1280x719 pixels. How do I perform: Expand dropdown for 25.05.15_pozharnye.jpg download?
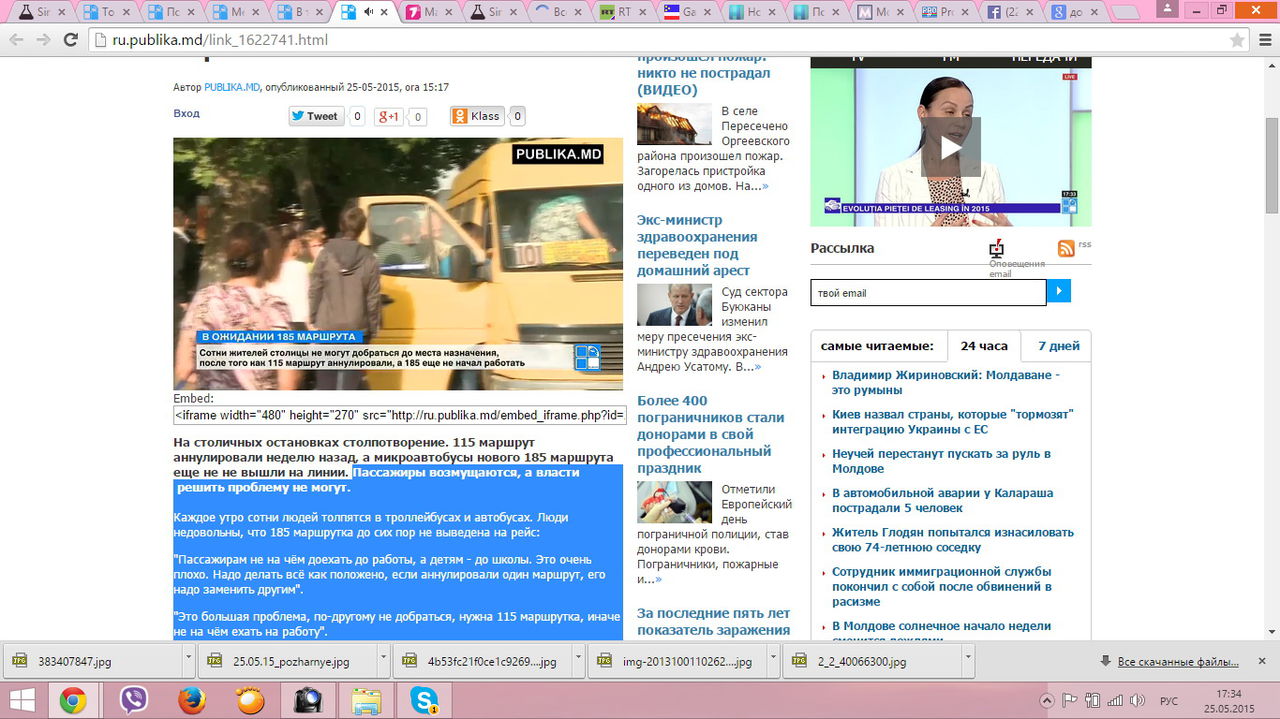point(383,661)
